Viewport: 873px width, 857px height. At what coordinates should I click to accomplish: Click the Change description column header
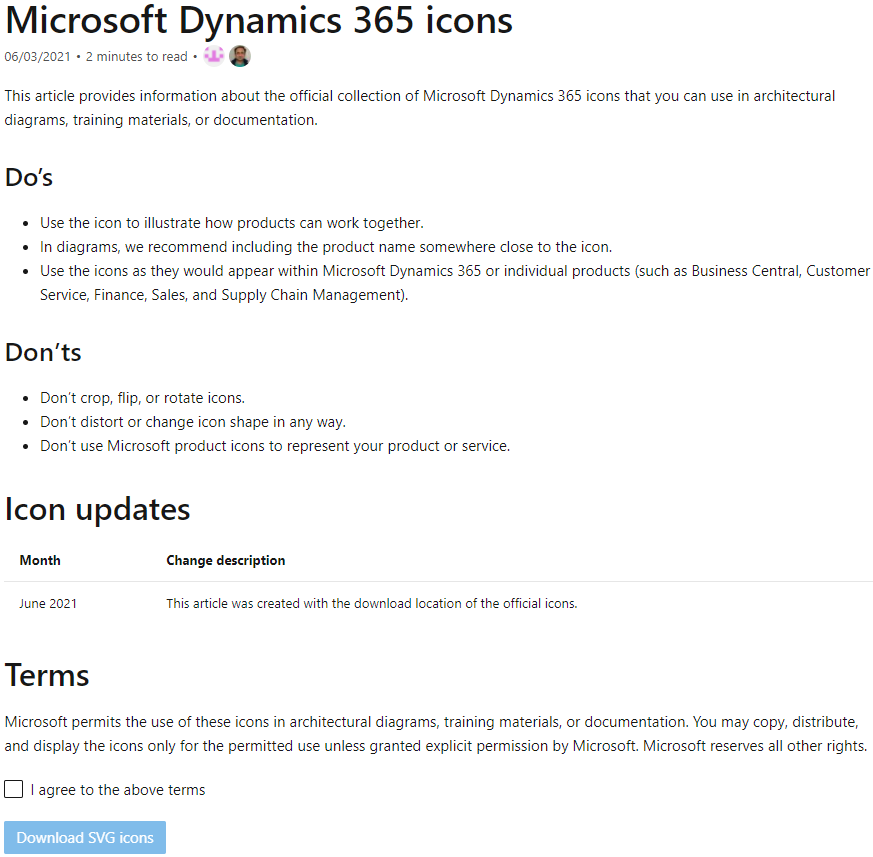[x=225, y=560]
